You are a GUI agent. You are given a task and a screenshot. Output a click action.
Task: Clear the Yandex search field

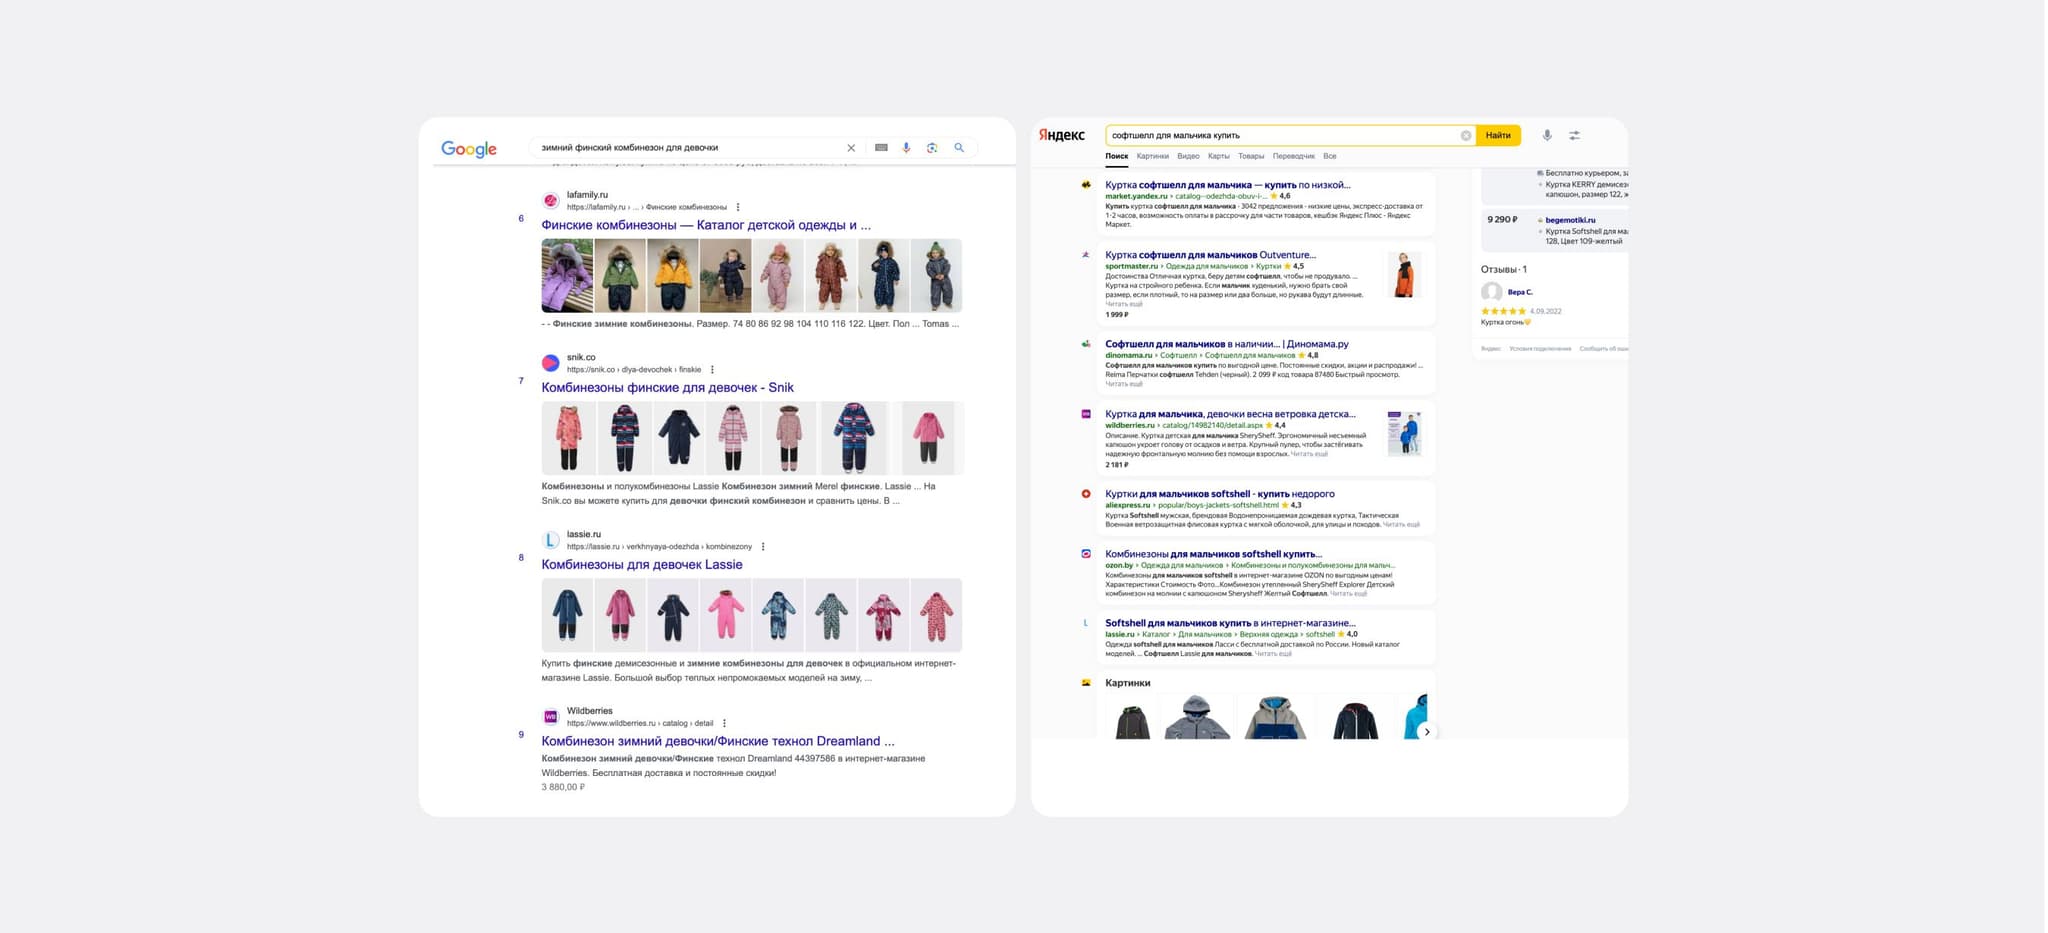1465,136
